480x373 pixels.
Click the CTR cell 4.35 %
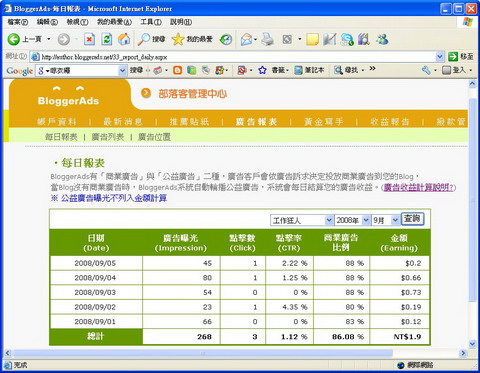[289, 307]
